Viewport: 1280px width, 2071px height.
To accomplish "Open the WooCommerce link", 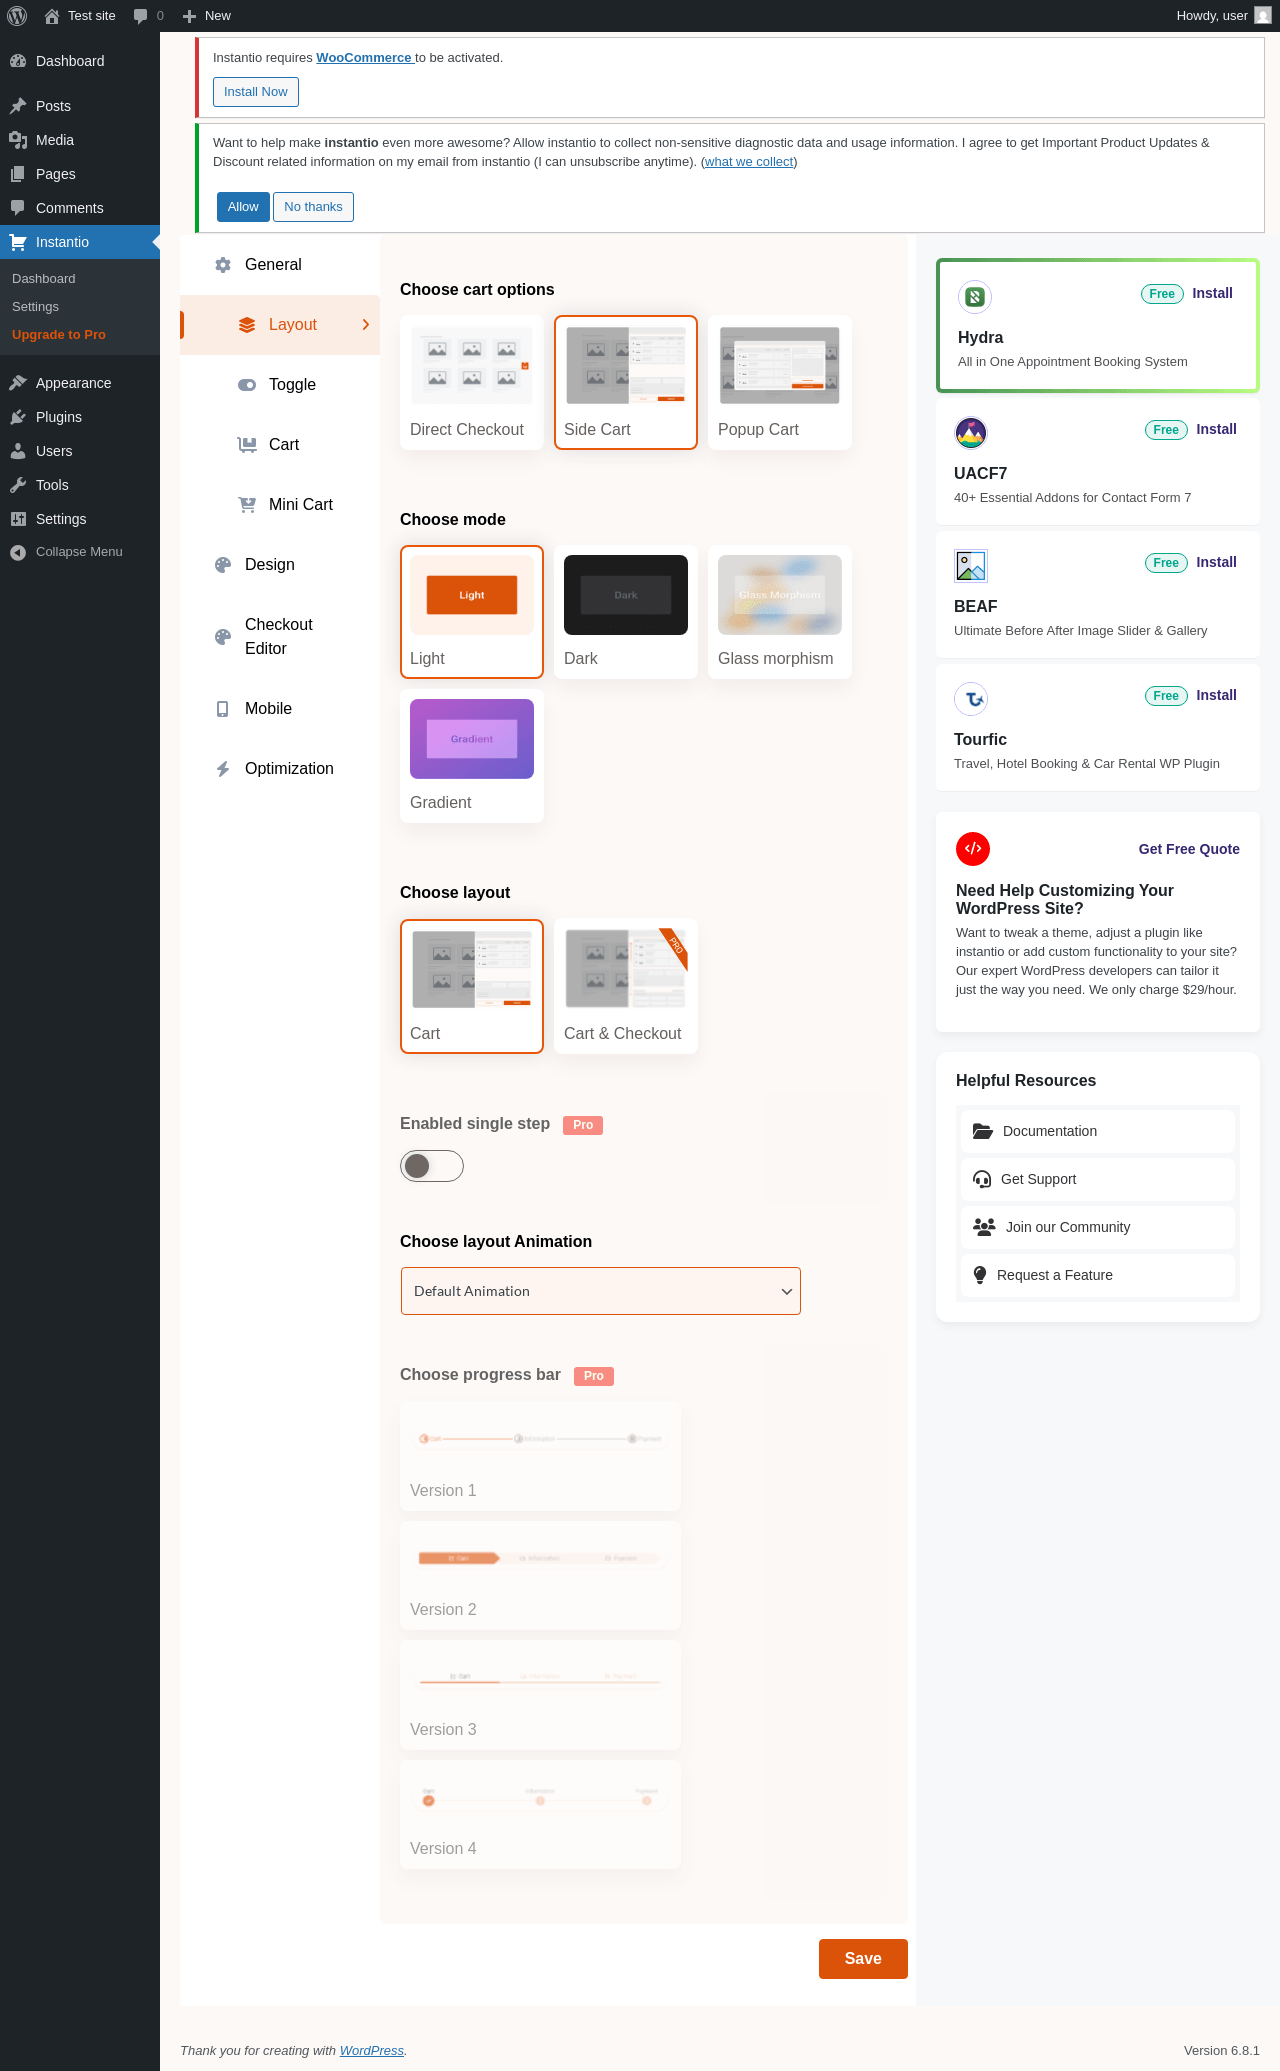I will point(364,58).
